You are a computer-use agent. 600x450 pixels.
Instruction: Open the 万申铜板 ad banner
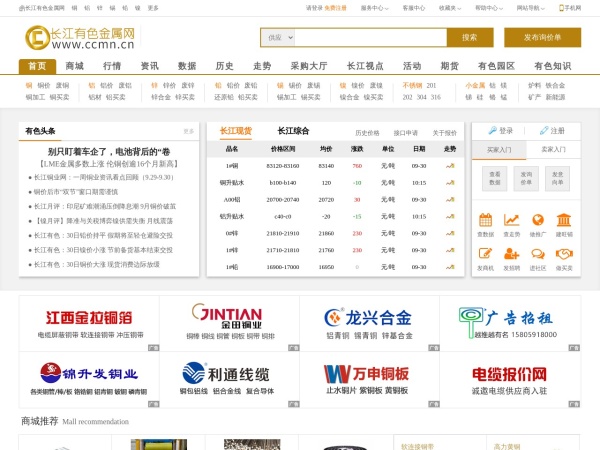pyautogui.click(x=370, y=380)
